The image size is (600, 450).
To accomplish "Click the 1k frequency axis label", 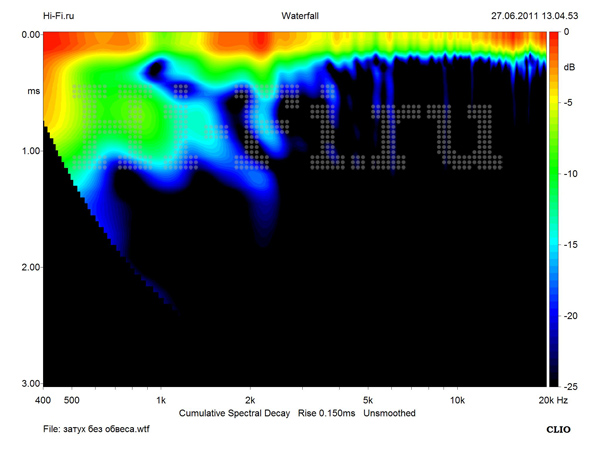I will click(x=161, y=400).
